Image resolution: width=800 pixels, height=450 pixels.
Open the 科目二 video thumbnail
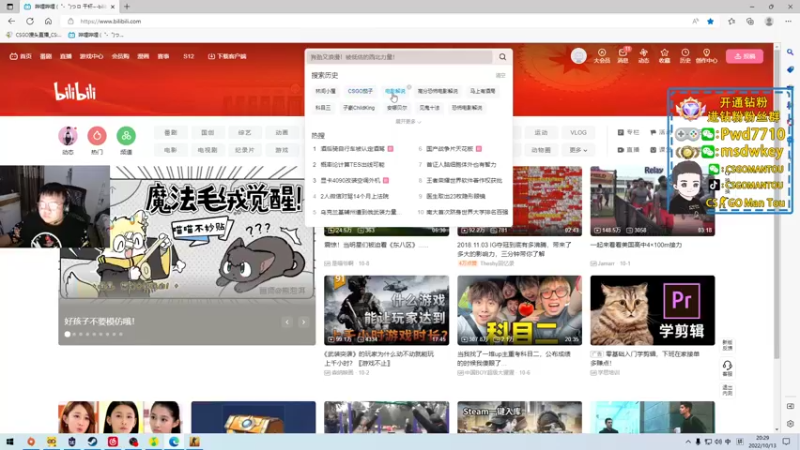click(x=519, y=310)
